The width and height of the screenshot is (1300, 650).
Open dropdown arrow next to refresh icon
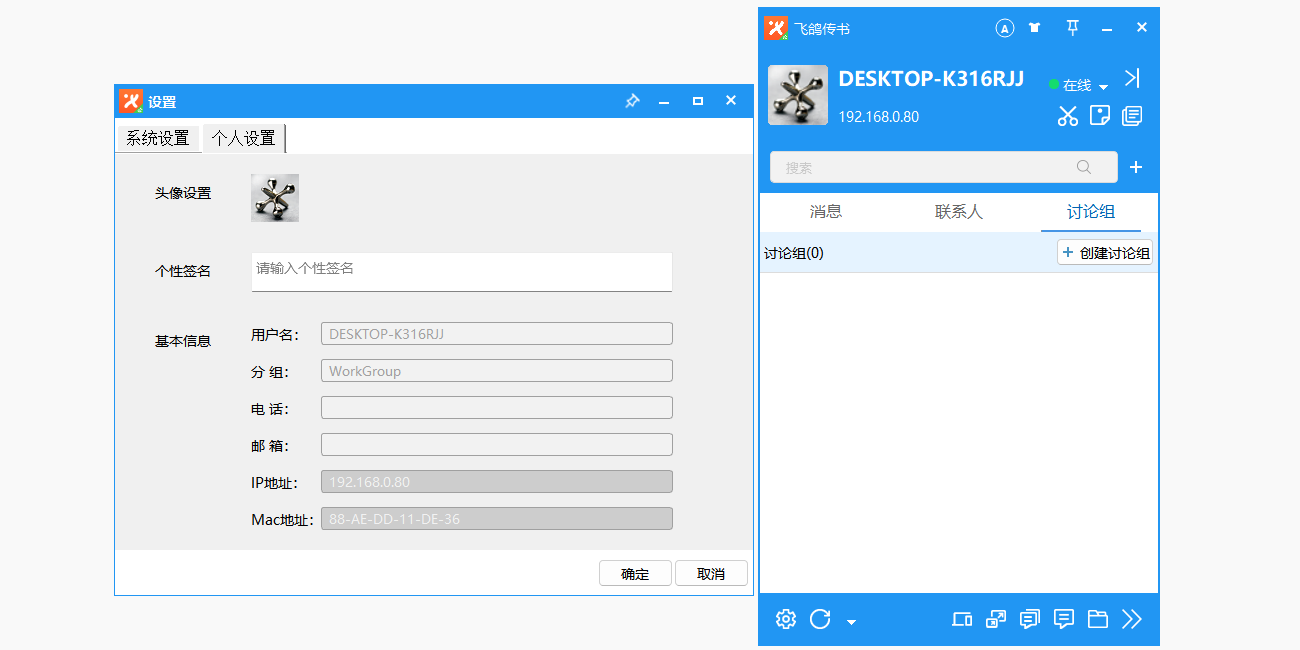click(x=851, y=622)
